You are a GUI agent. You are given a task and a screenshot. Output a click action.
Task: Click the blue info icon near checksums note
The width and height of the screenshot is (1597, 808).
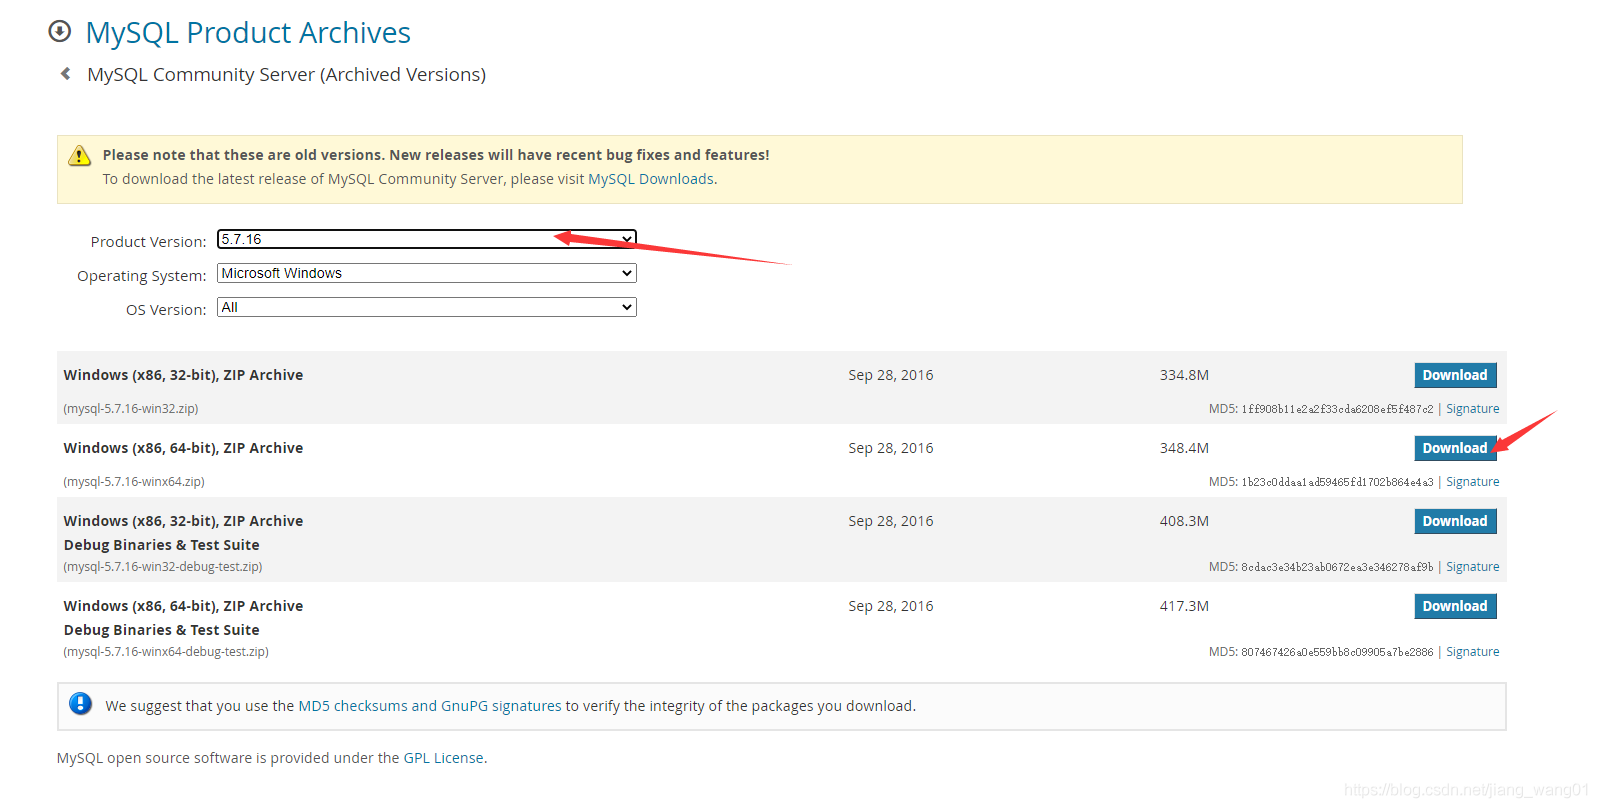point(81,704)
